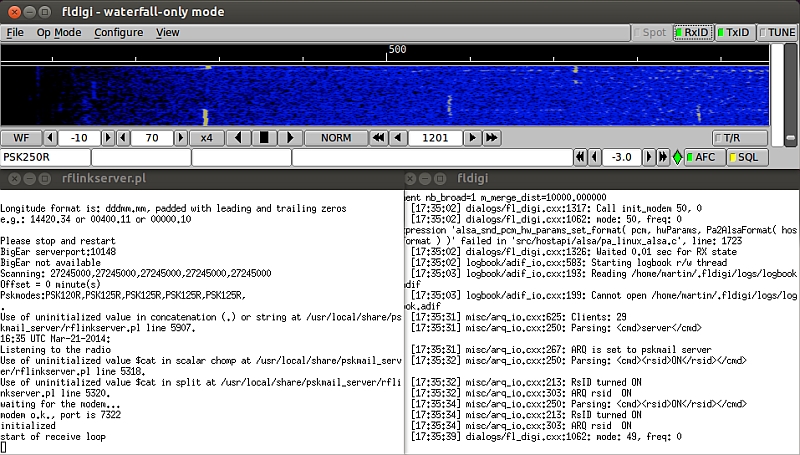Toggle TxID transmit identification
The height and width of the screenshot is (455, 800).
coord(734,33)
